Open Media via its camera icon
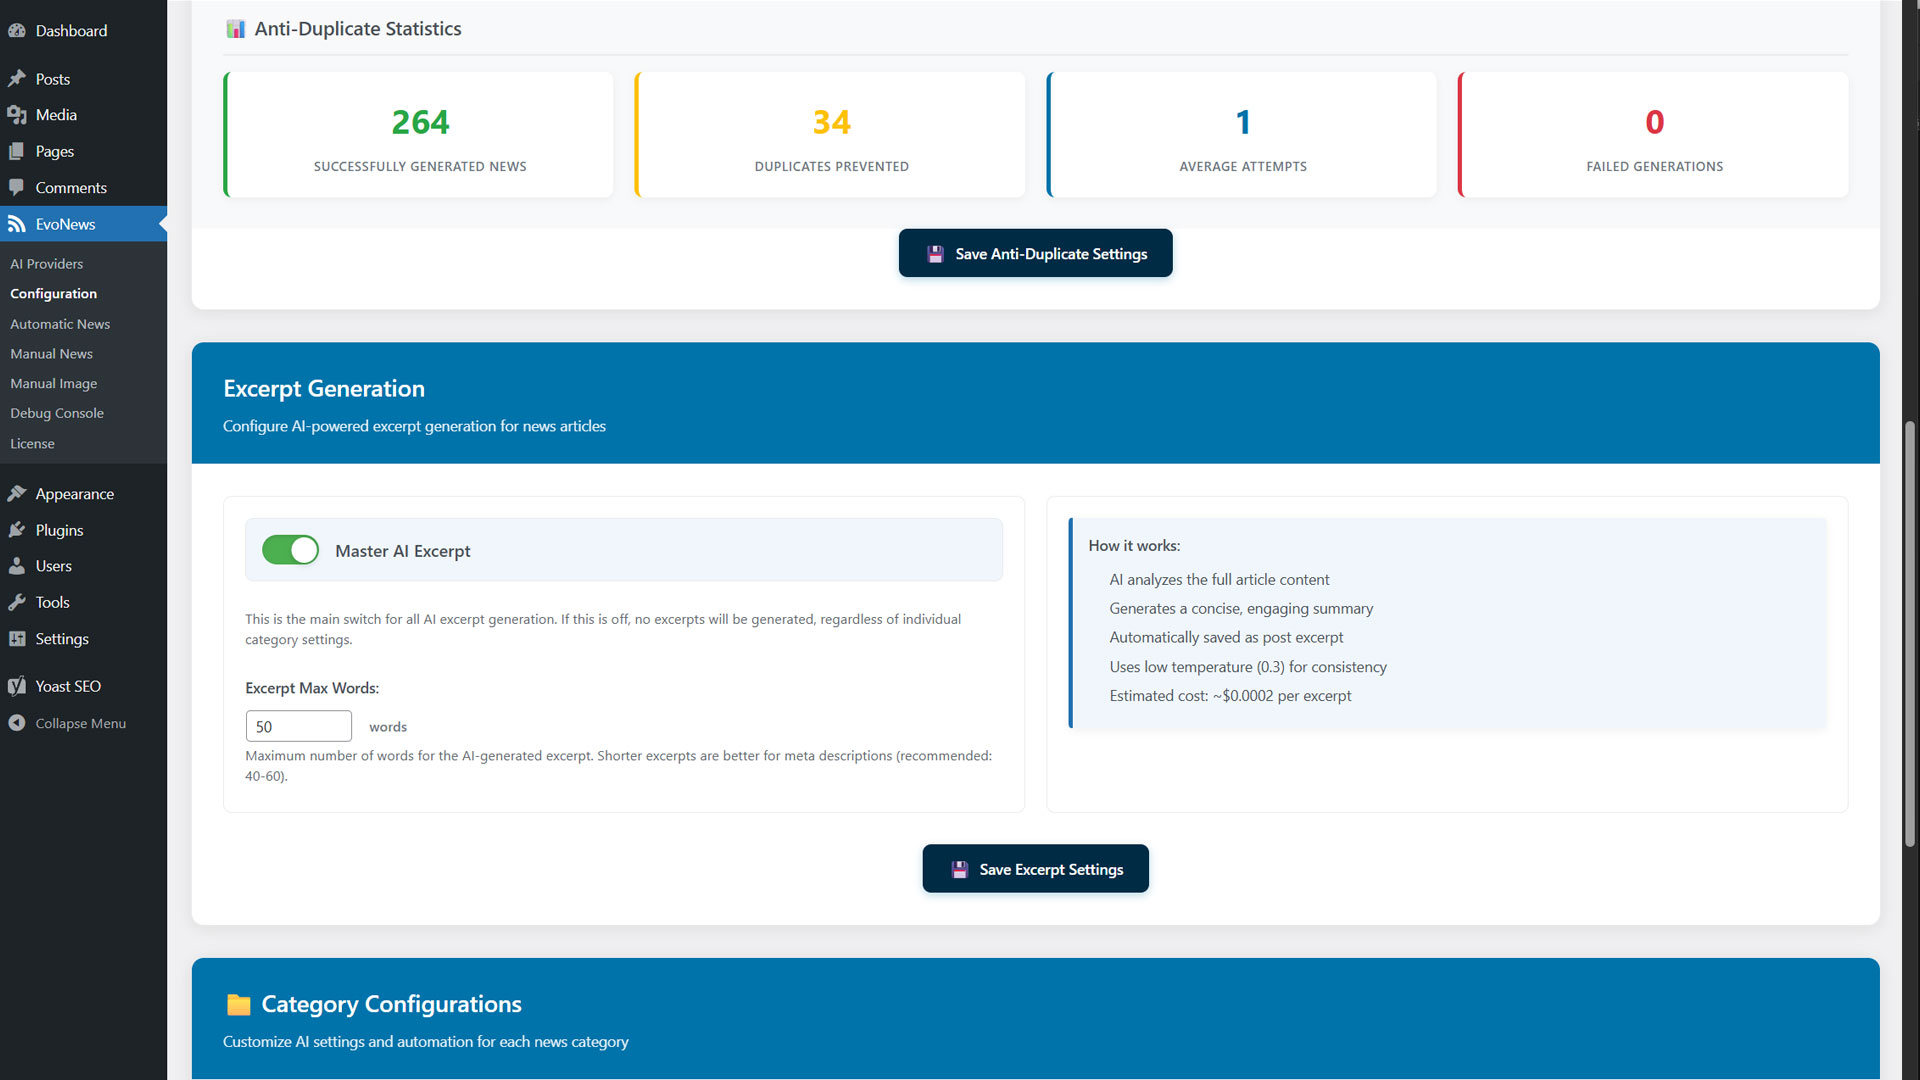The width and height of the screenshot is (1920, 1080). point(17,115)
